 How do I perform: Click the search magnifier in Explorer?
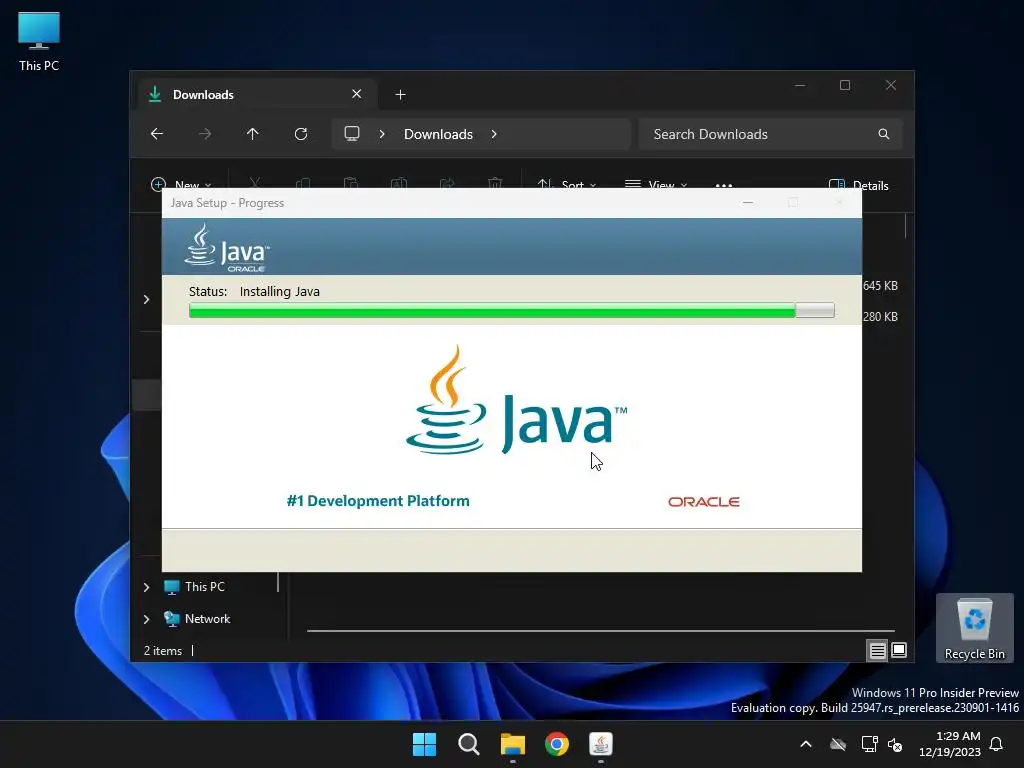point(884,134)
